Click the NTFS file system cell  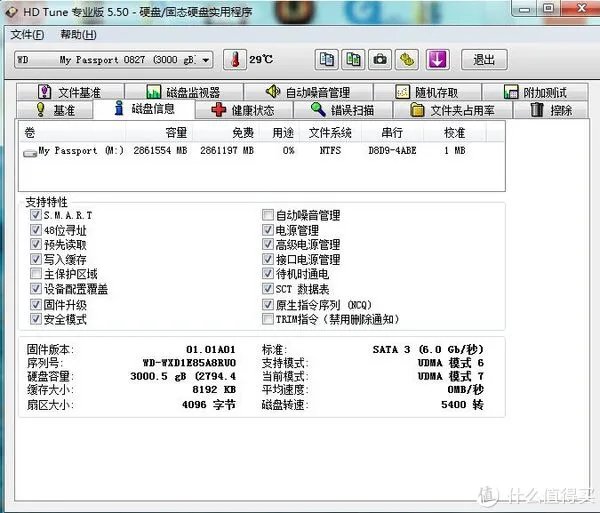[330, 151]
